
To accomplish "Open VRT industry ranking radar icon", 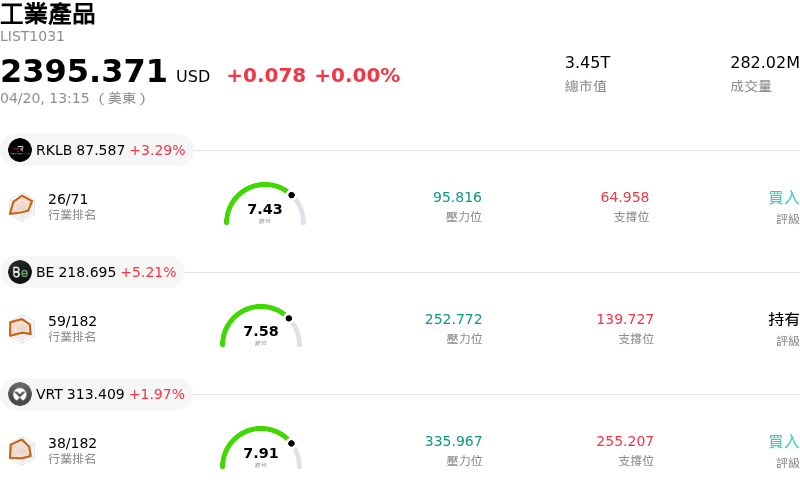I will coord(22,450).
